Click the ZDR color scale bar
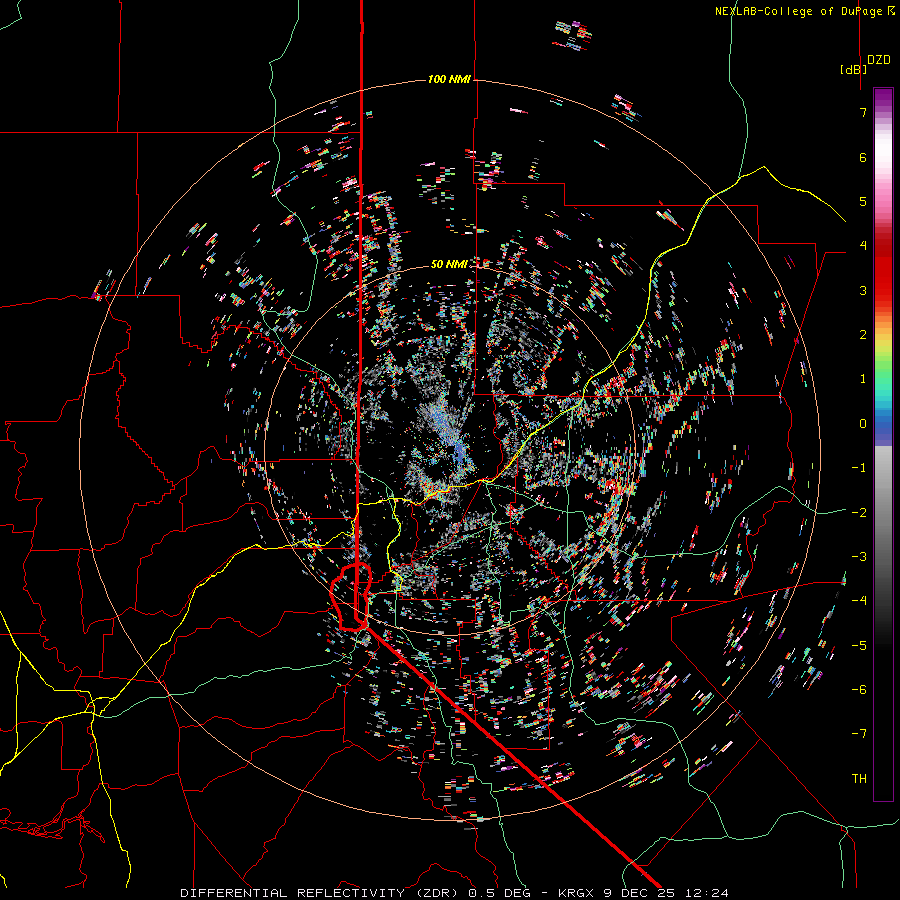 coord(883,444)
